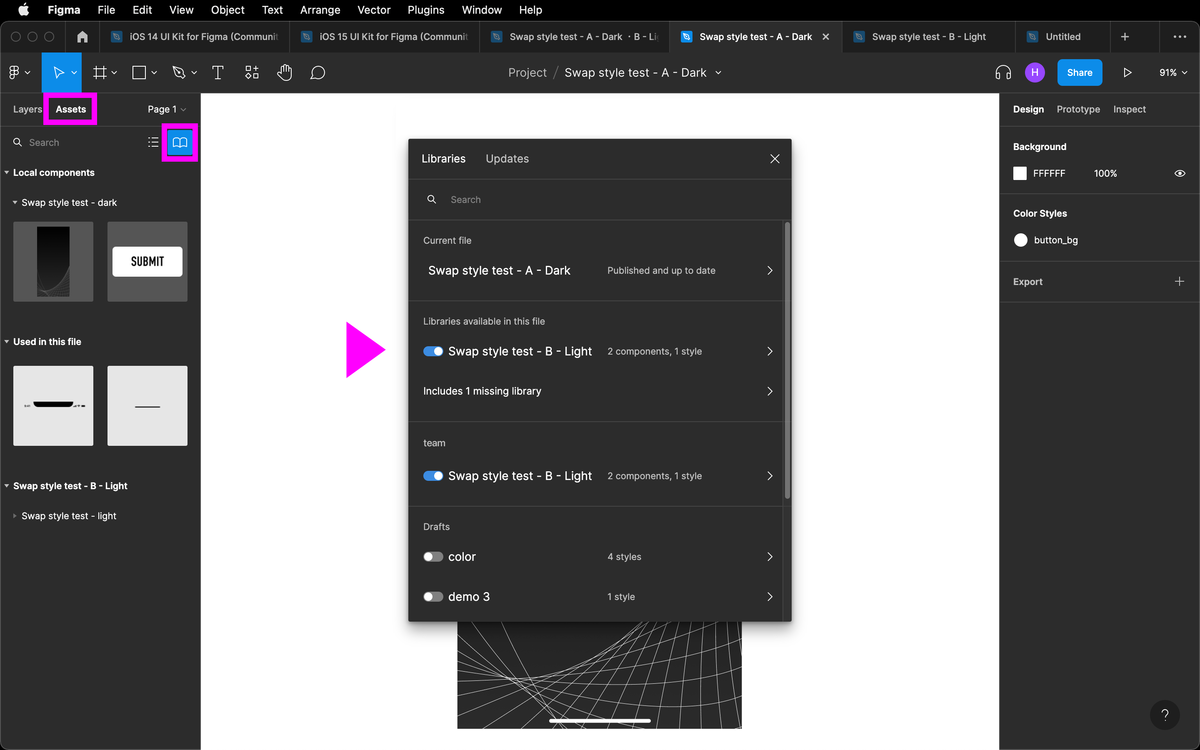
Task: Select the dark phone screen component thumbnail
Action: (x=53, y=262)
